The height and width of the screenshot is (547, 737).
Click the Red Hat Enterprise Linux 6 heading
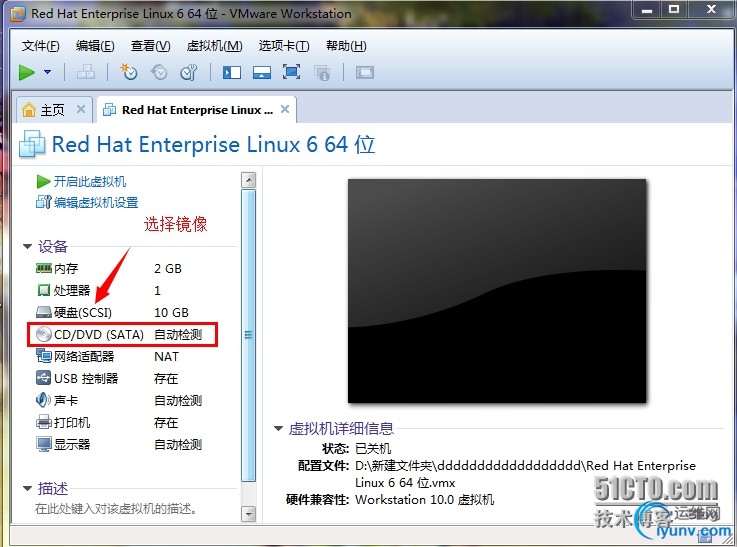[213, 144]
